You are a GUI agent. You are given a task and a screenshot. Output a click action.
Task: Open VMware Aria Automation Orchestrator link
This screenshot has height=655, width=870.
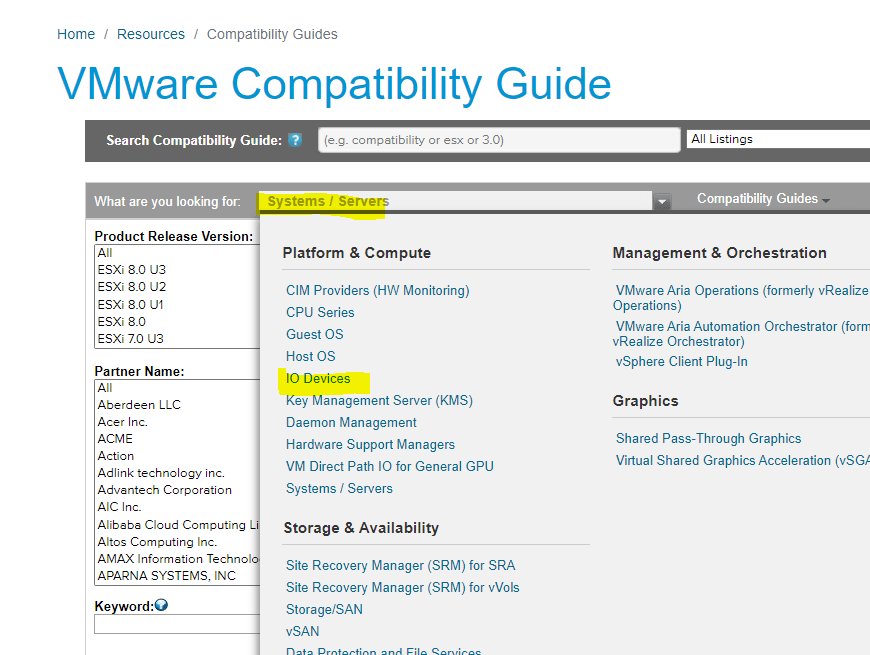pyautogui.click(x=741, y=334)
